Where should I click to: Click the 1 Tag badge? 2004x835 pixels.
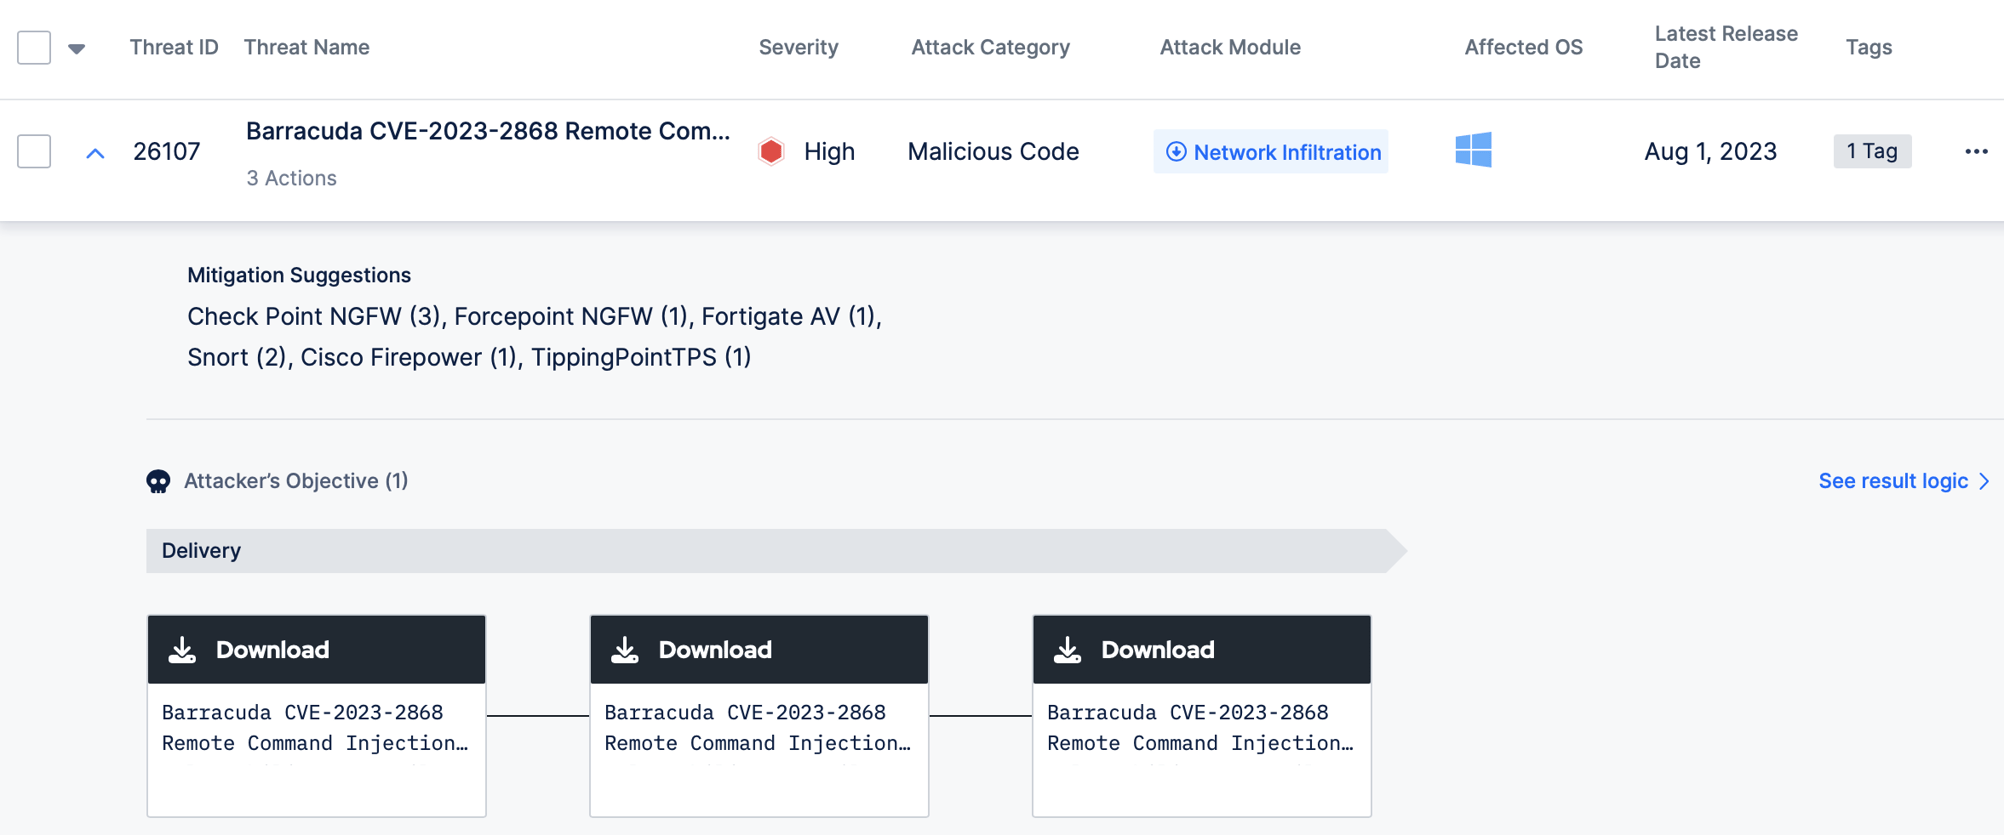pos(1872,151)
